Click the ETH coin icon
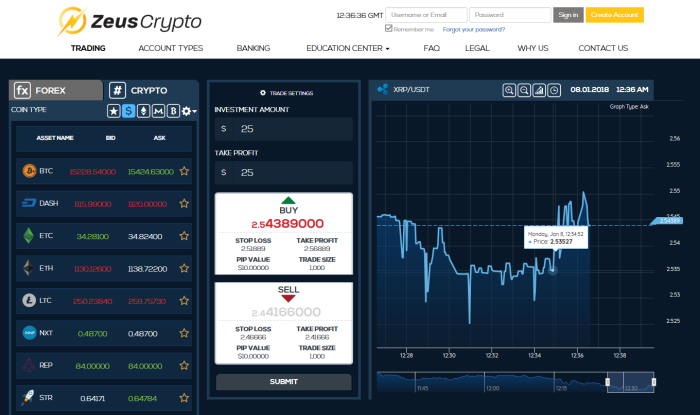The height and width of the screenshot is (415, 700). (x=28, y=268)
